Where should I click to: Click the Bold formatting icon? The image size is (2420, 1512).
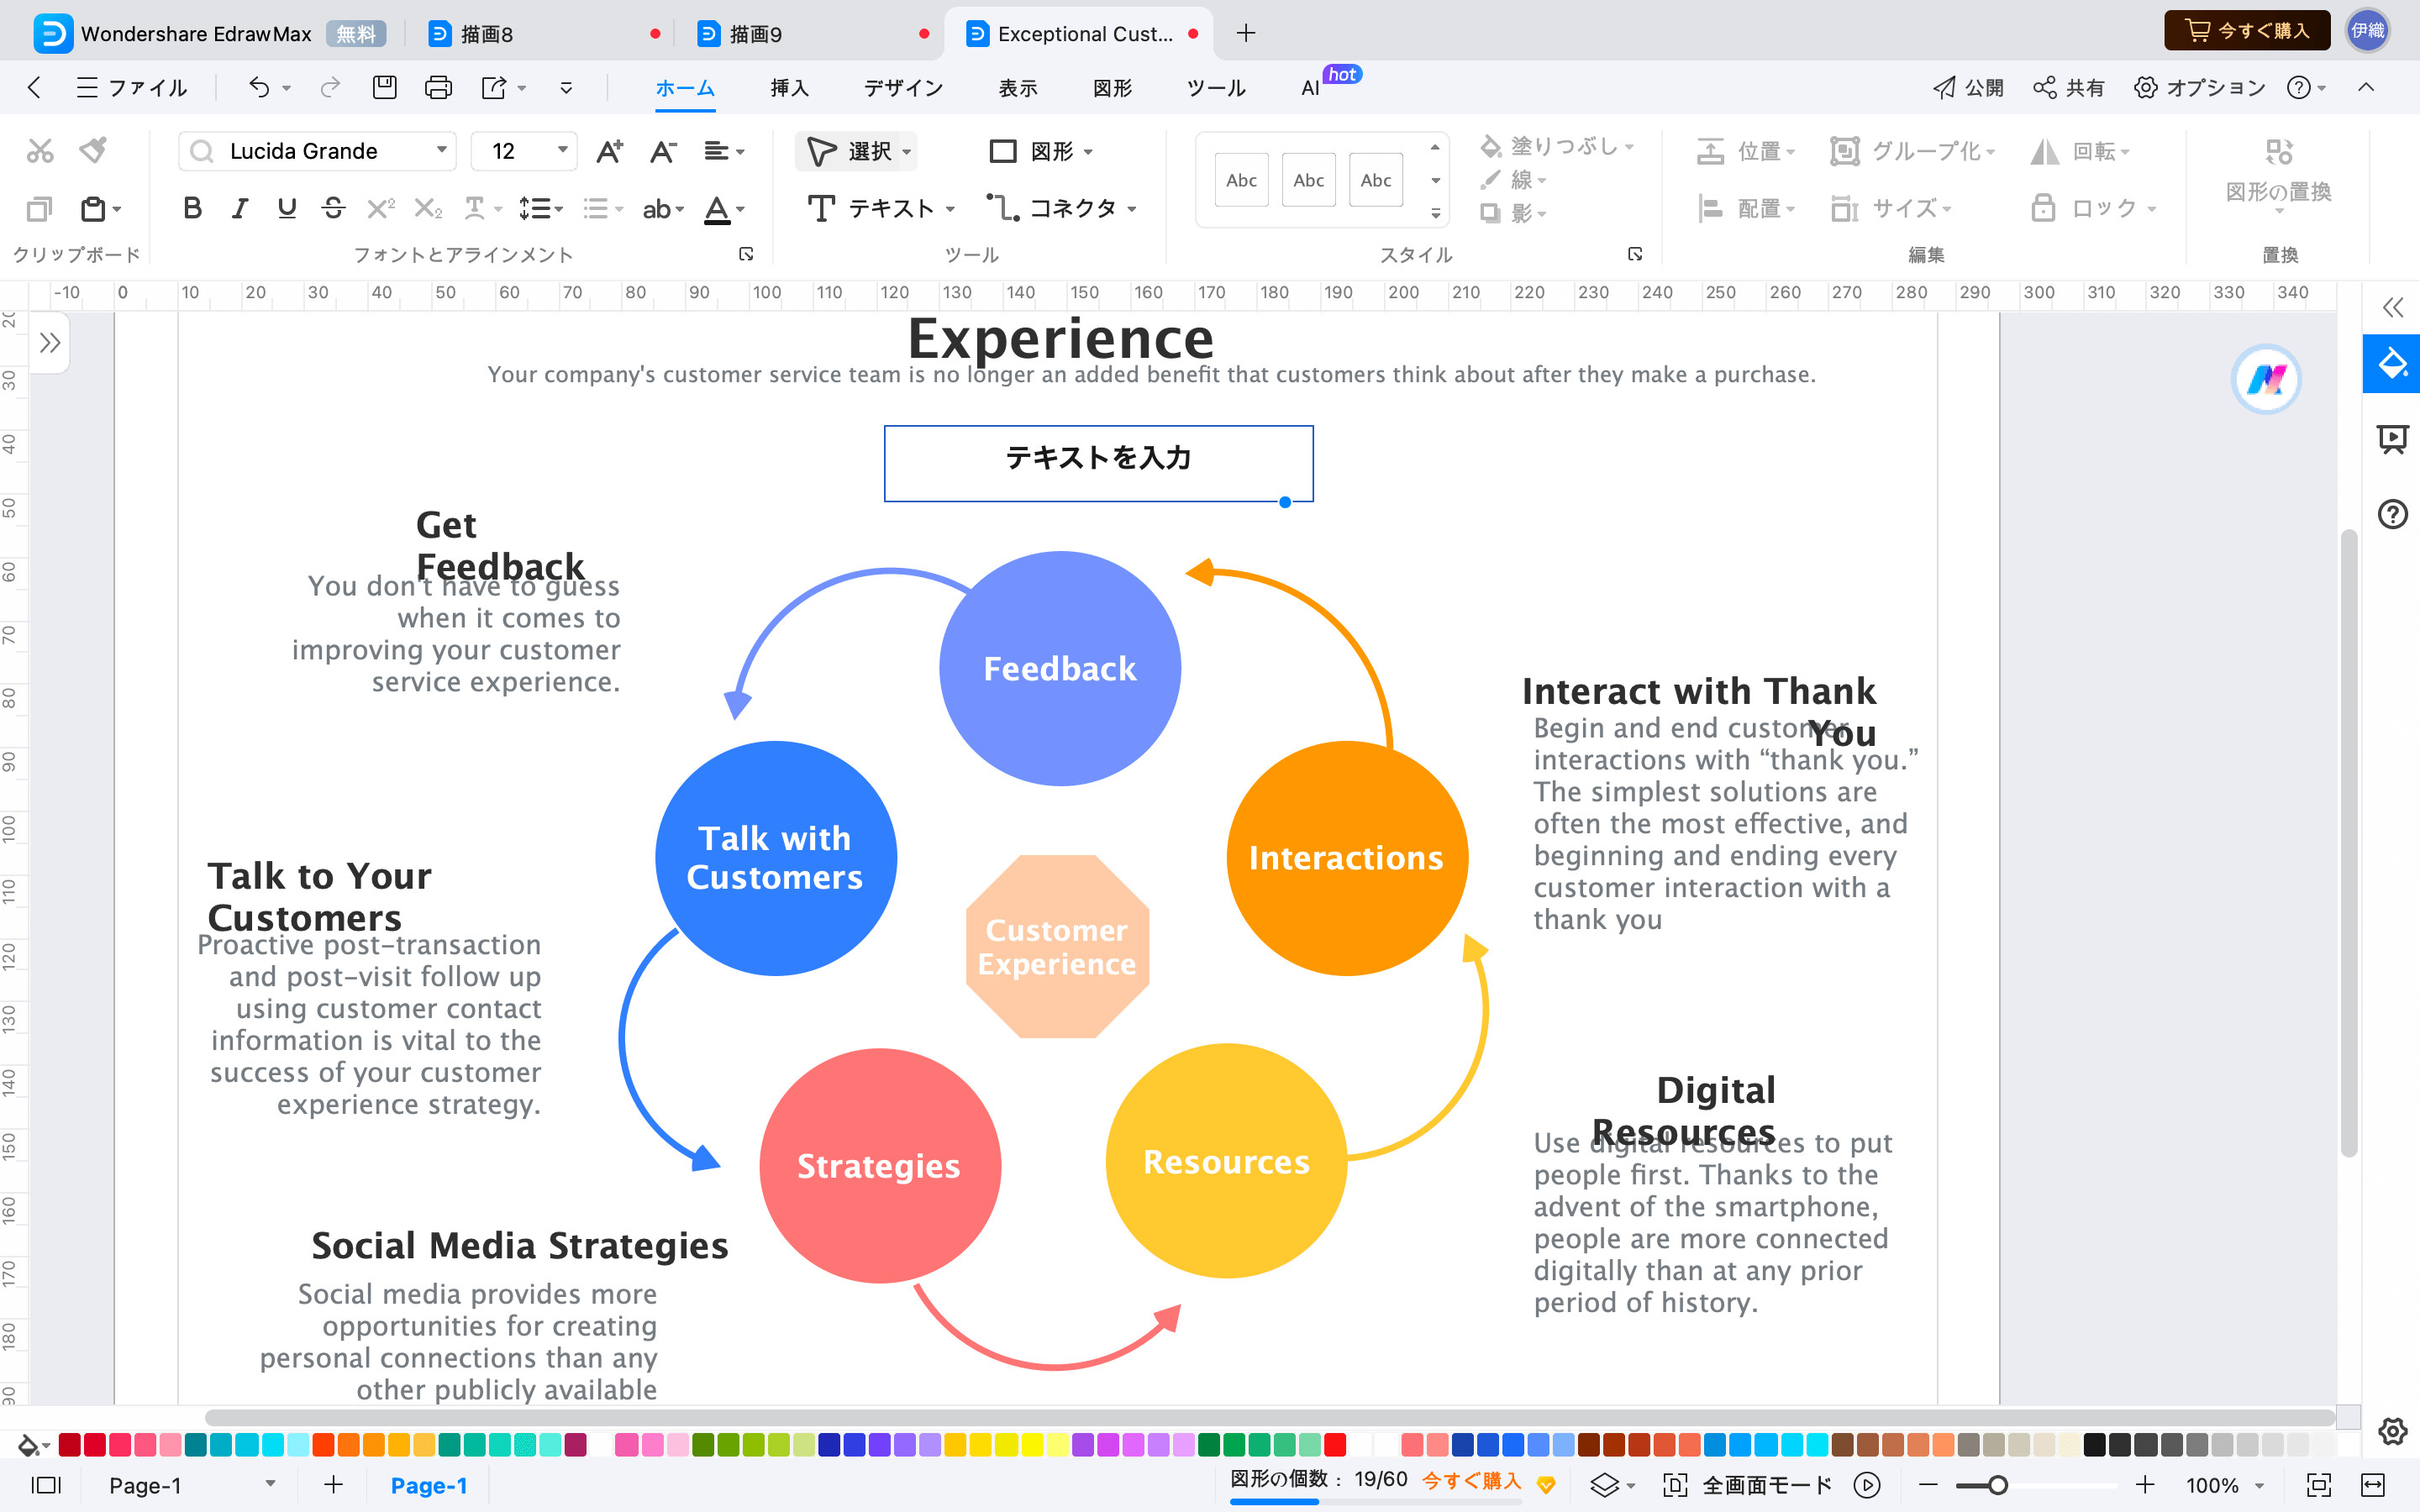click(193, 209)
